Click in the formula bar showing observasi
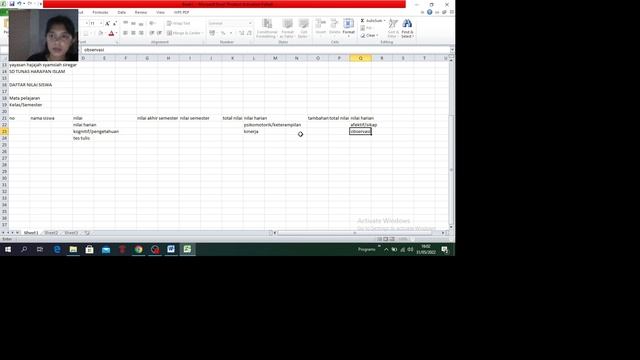Viewport: 640px width, 360px height. (265, 50)
